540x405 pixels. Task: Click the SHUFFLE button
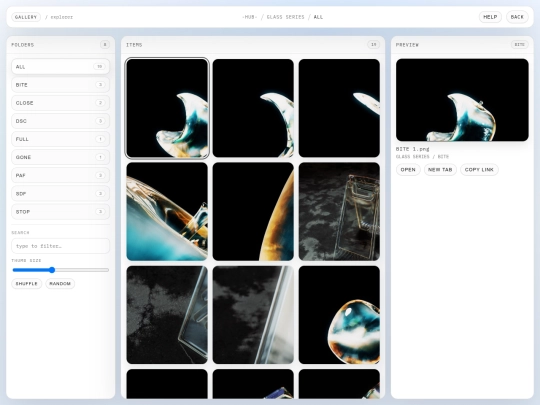coord(27,283)
